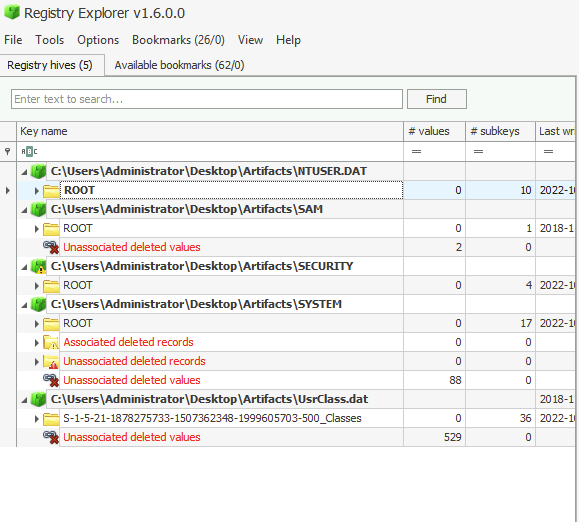Click the 17 subkeys cell
579x522 pixels.
(x=500, y=323)
